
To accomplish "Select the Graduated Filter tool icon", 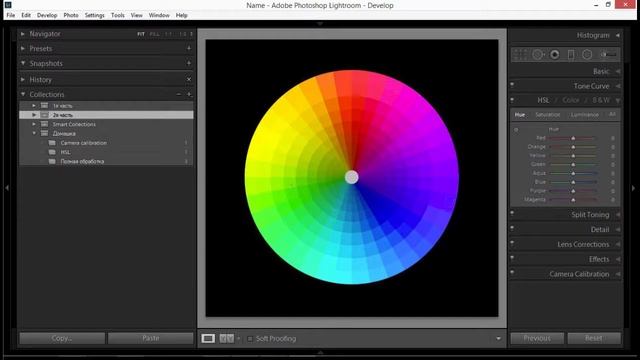I will coord(571,54).
